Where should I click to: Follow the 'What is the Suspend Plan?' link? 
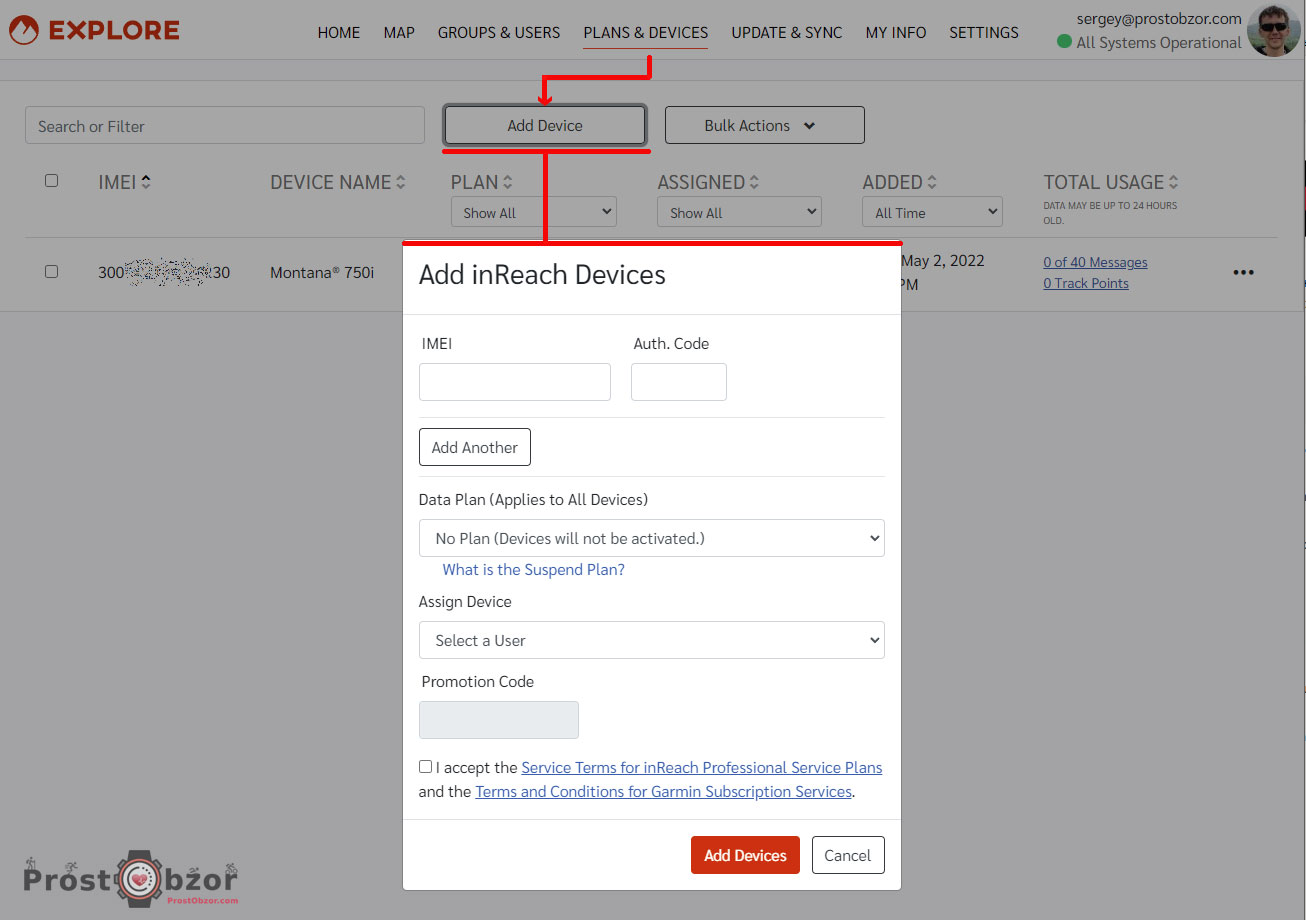coord(533,570)
